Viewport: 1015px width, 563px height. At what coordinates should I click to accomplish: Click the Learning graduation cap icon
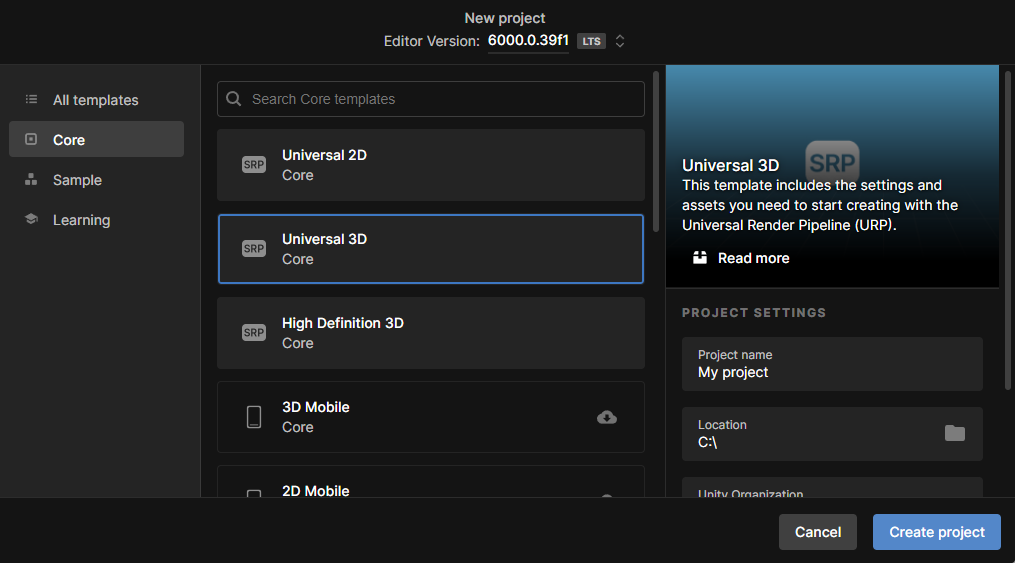tap(31, 219)
